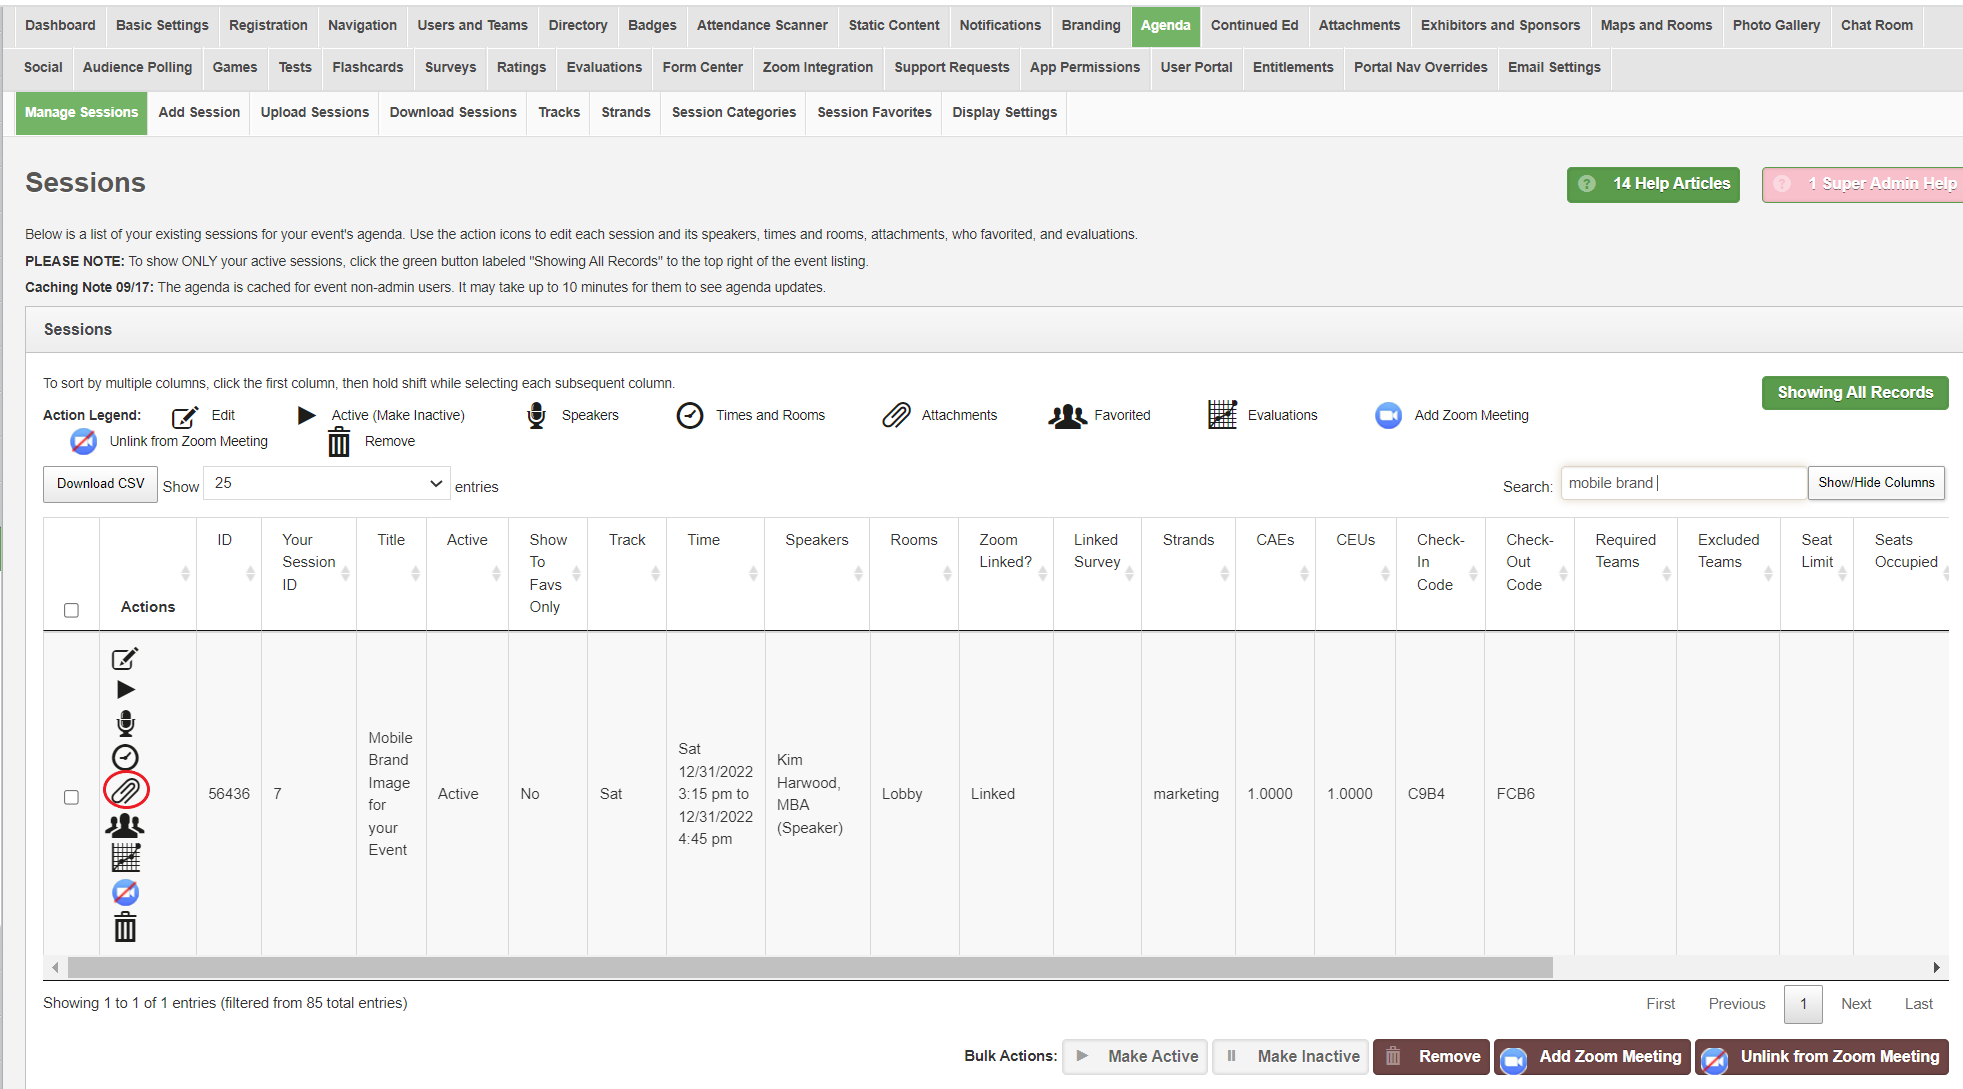Expand the Show entries dropdown
Viewport: 1963px width, 1089px height.
tap(326, 484)
